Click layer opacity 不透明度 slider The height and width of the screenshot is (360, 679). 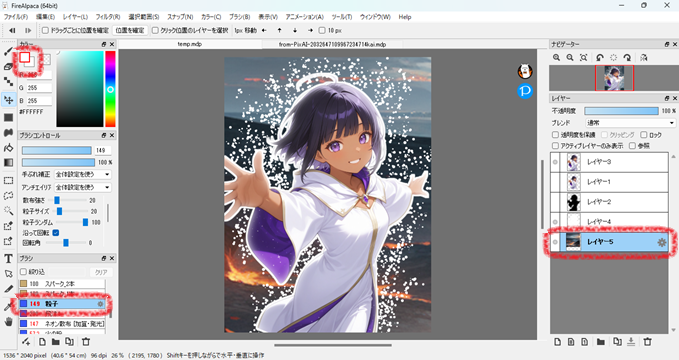(x=621, y=111)
